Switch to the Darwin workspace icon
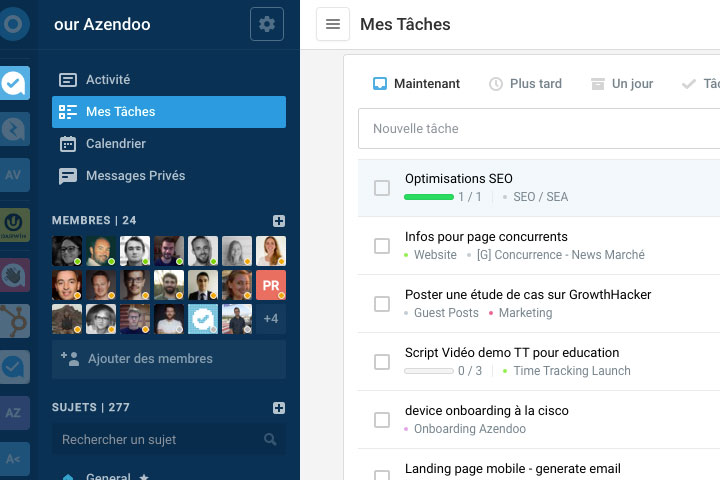The width and height of the screenshot is (720, 480). click(x=15, y=225)
